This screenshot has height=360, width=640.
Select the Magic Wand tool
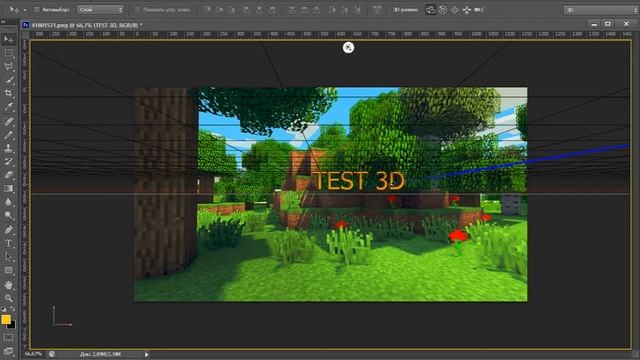click(8, 80)
